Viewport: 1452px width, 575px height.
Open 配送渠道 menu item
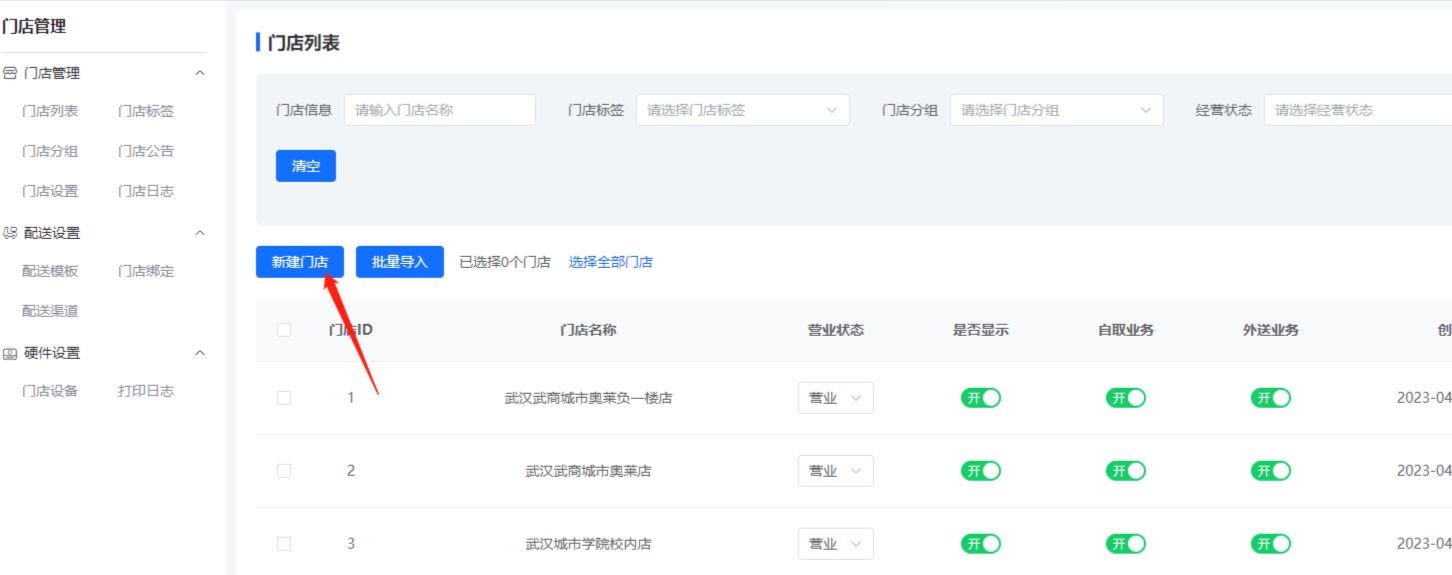[x=50, y=311]
